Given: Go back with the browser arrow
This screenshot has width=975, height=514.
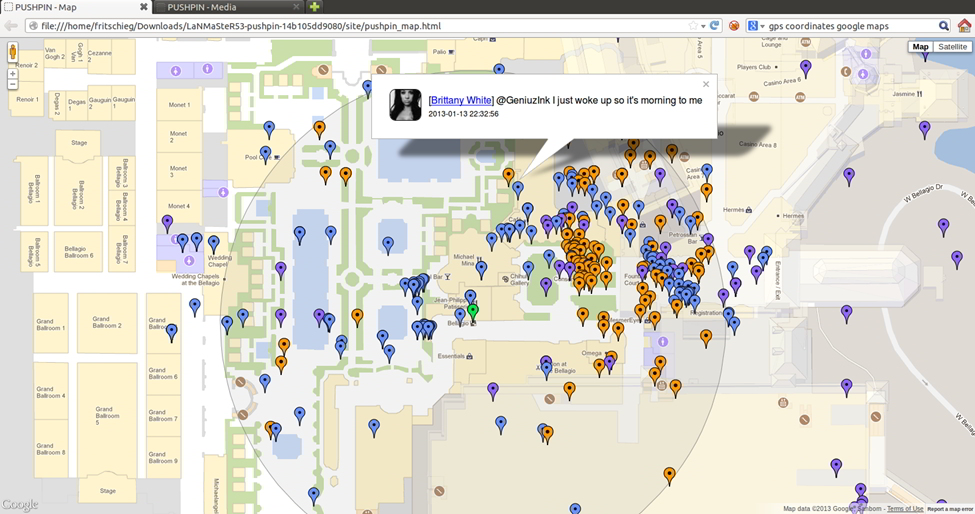Looking at the screenshot, I should tap(11, 26).
